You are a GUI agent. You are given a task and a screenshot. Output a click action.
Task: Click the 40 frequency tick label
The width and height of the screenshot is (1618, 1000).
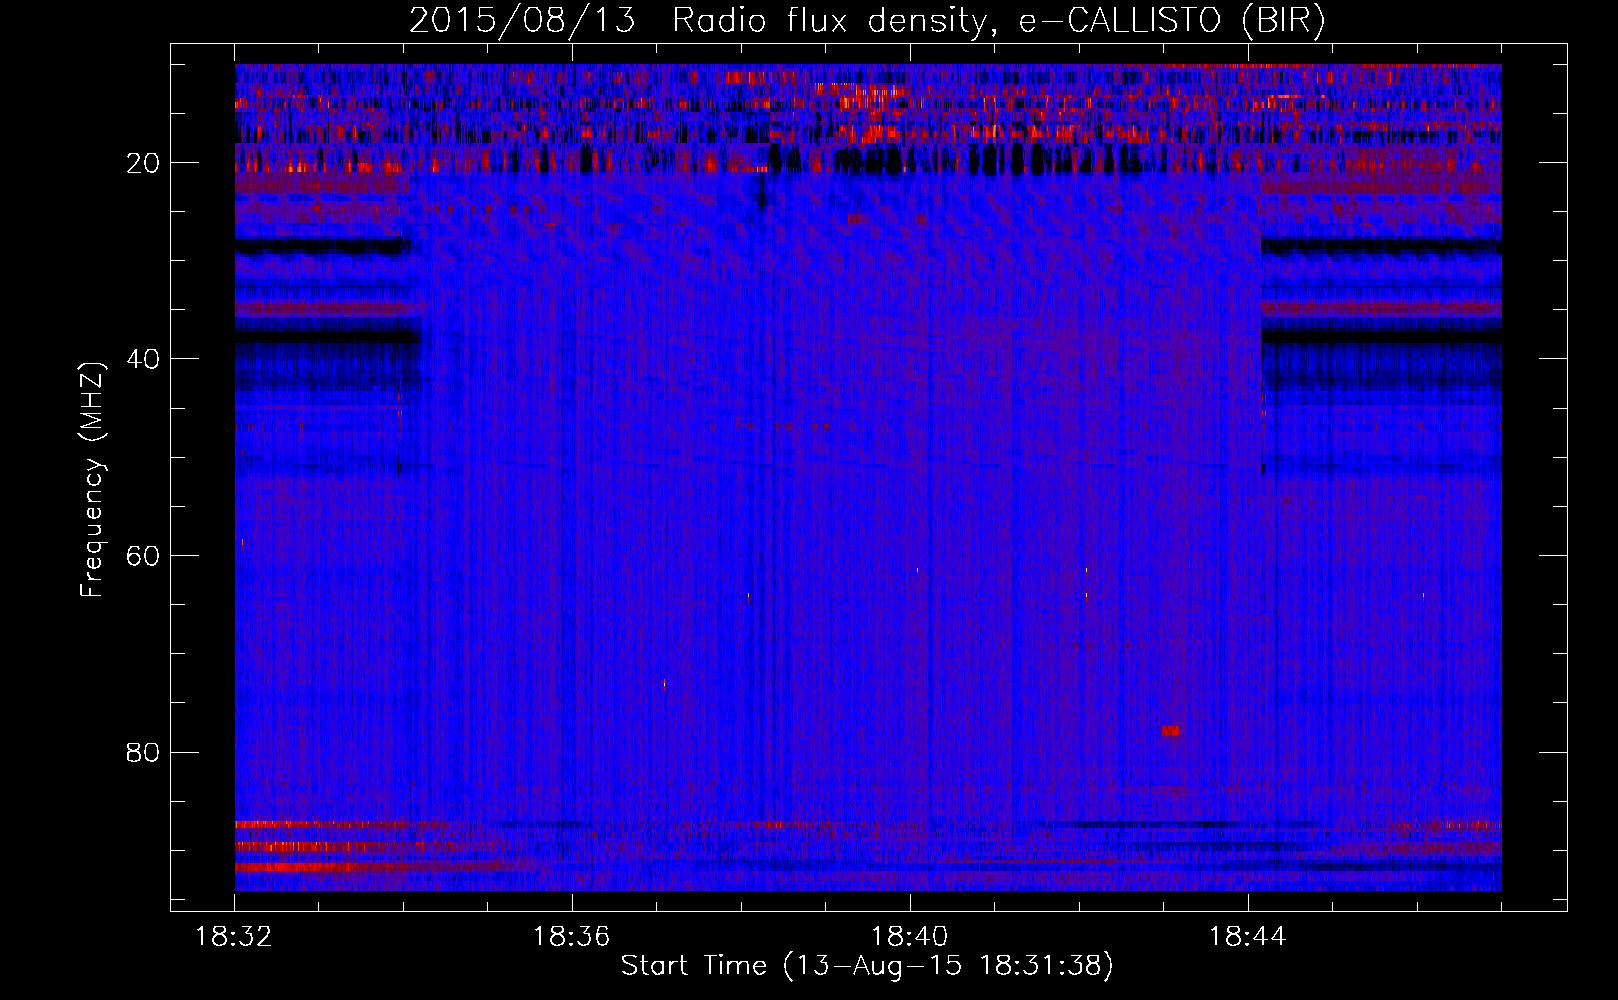[x=143, y=359]
